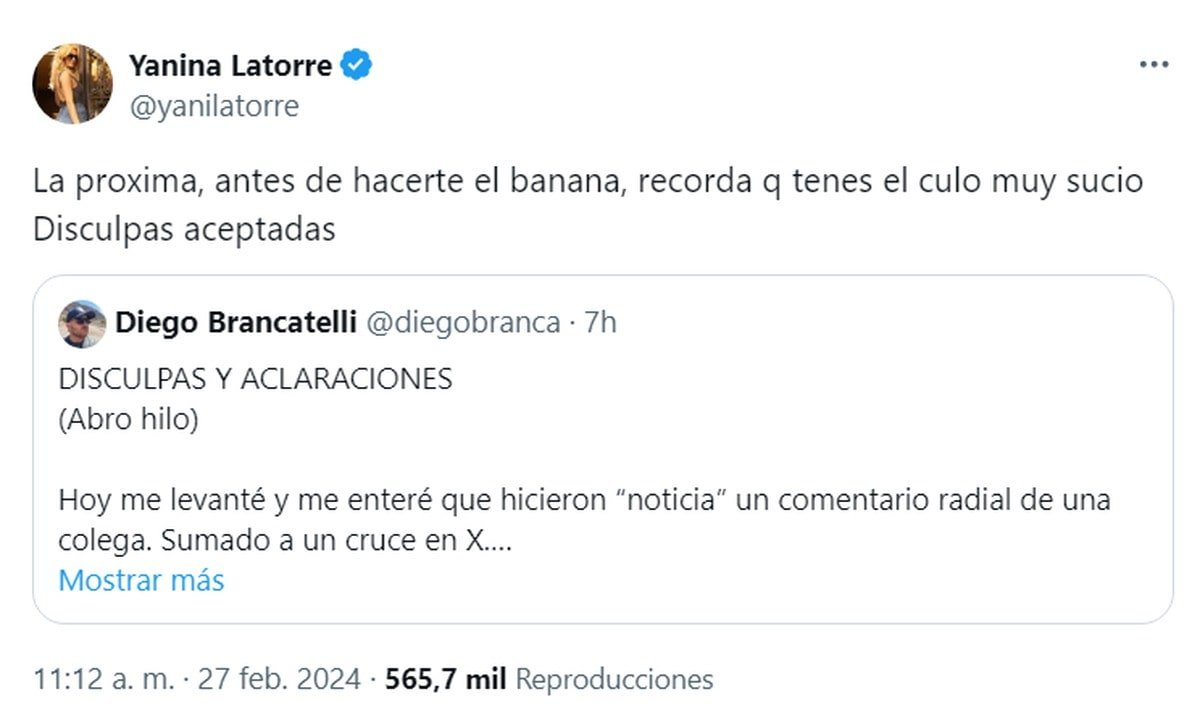
Task: Open the @yanilatorre handle
Action: (x=214, y=106)
